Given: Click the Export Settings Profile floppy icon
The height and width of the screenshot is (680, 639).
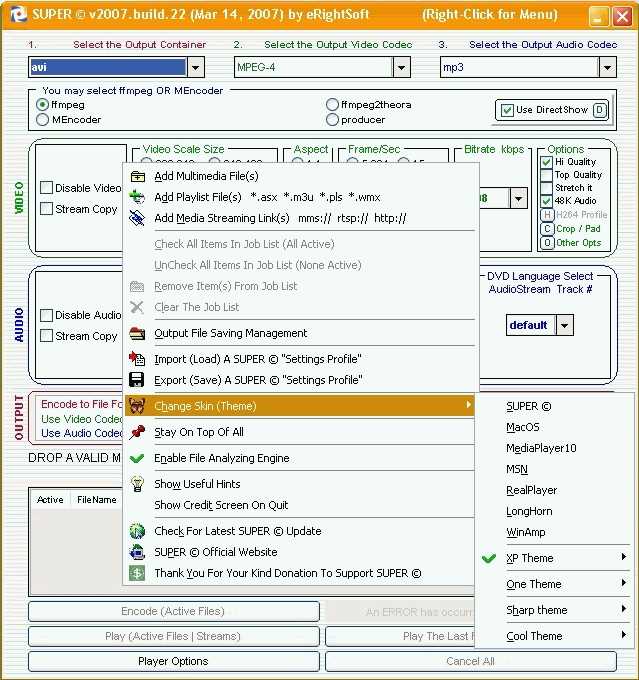Looking at the screenshot, I should coord(137,380).
